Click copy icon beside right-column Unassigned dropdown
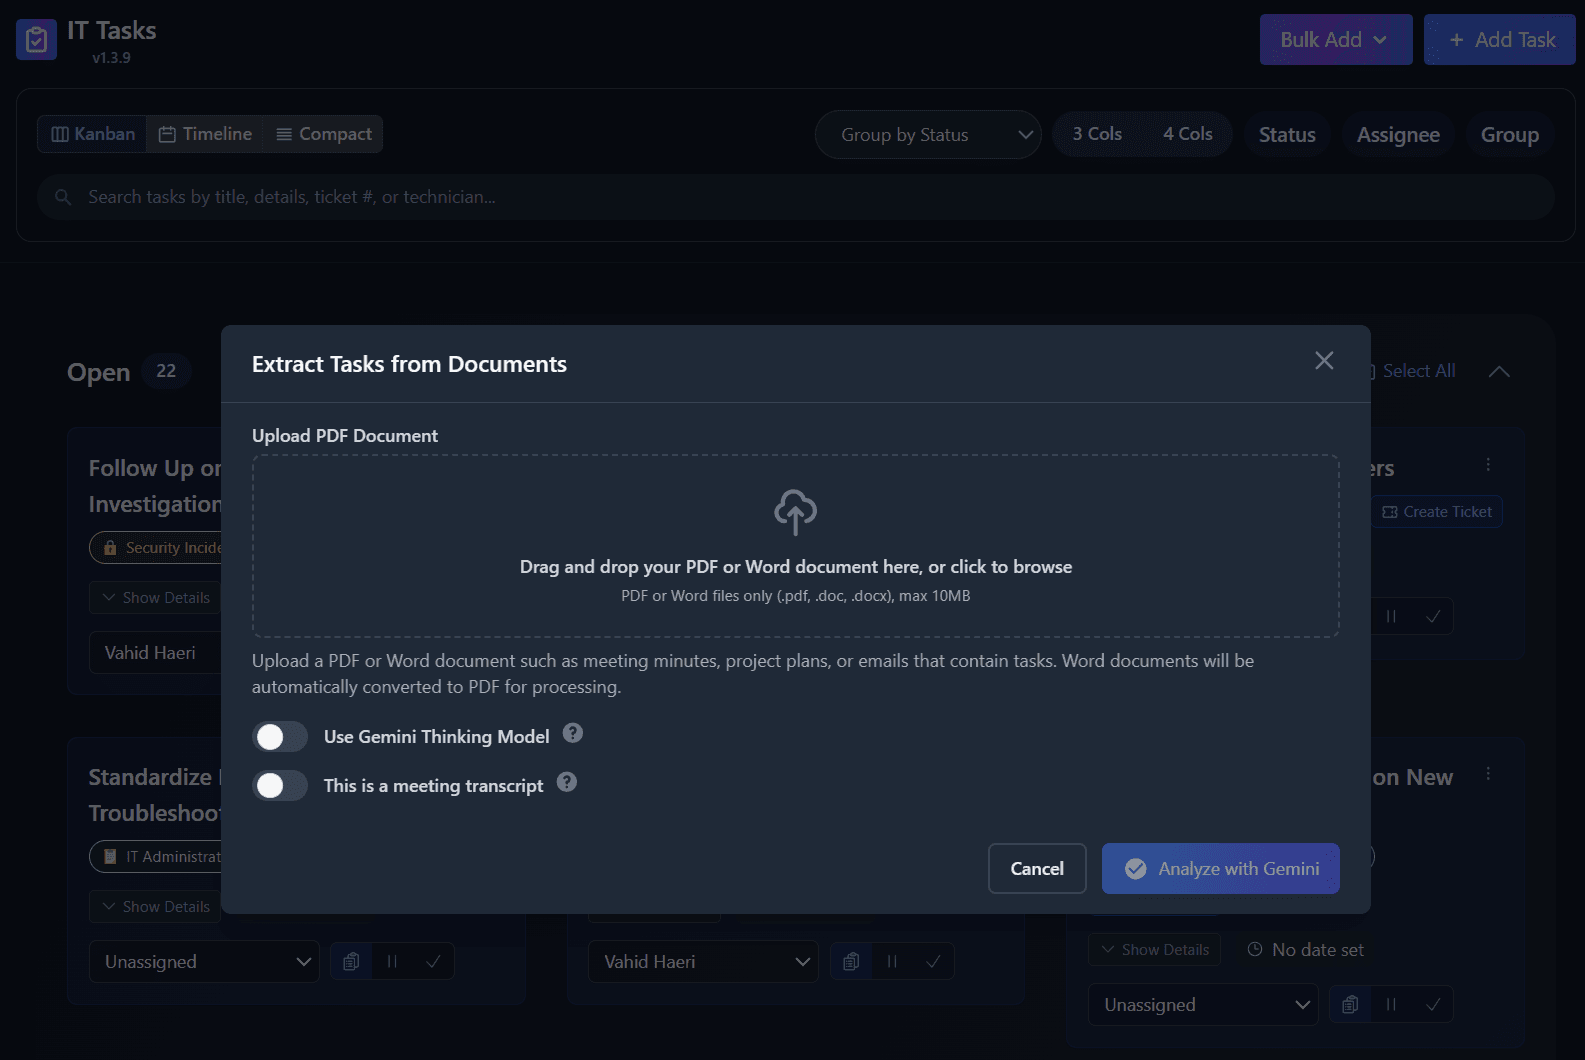Screen dimensions: 1585x1060 click(x=1350, y=1005)
